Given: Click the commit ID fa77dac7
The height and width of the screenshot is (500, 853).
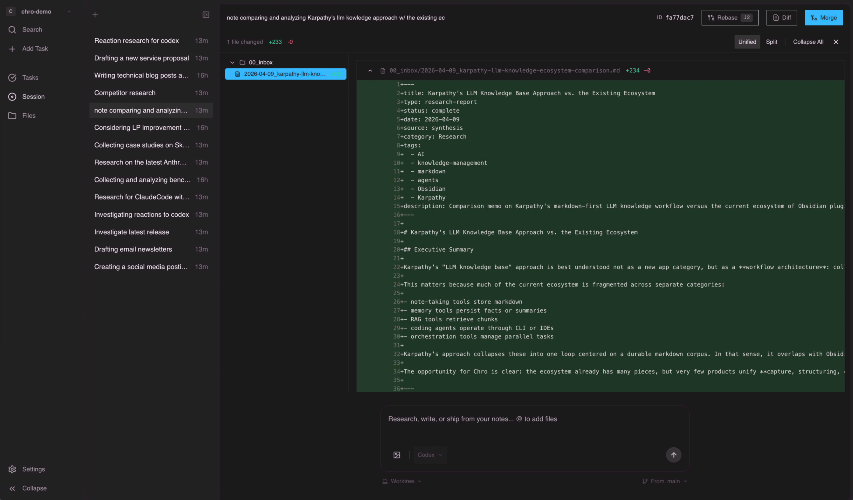Looking at the screenshot, I should [x=679, y=18].
